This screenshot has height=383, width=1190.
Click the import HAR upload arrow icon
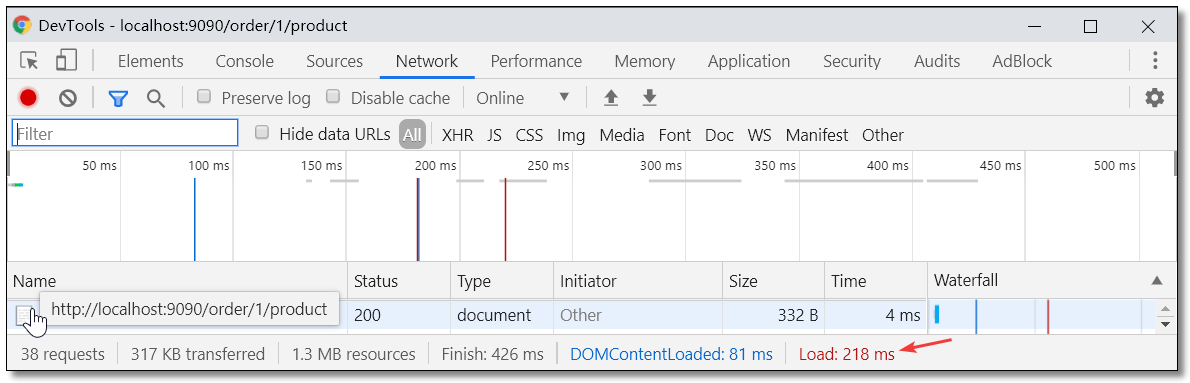pos(611,98)
